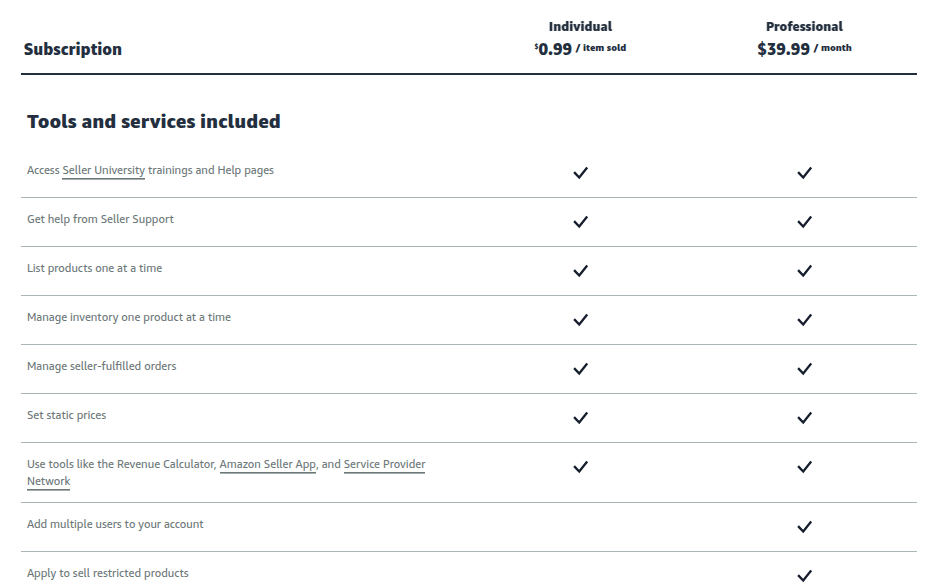Click 'List products one at a time' text
Viewport: 930px width, 587px height.
(94, 268)
